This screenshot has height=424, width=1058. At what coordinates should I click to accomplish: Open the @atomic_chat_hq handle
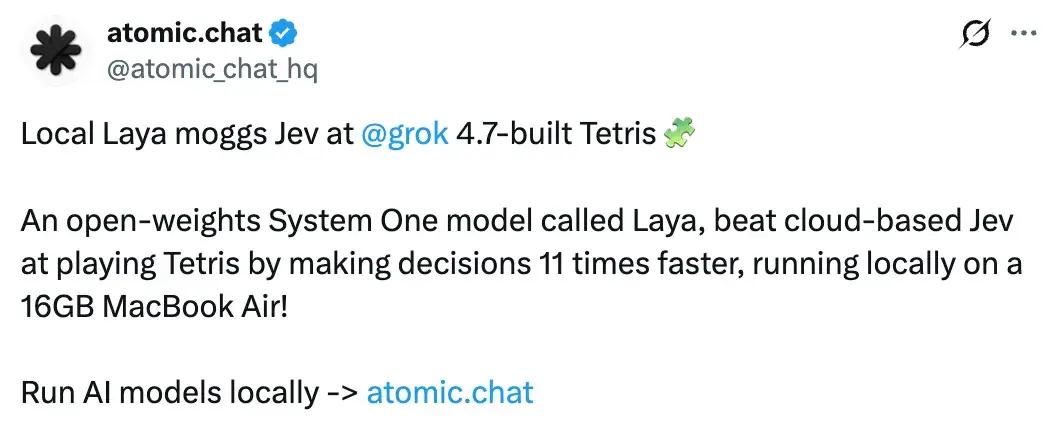(x=212, y=69)
